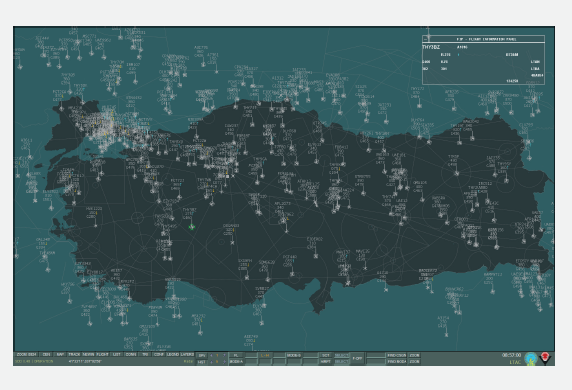Click the LEGND legend button
The image size is (572, 390).
pyautogui.click(x=173, y=355)
